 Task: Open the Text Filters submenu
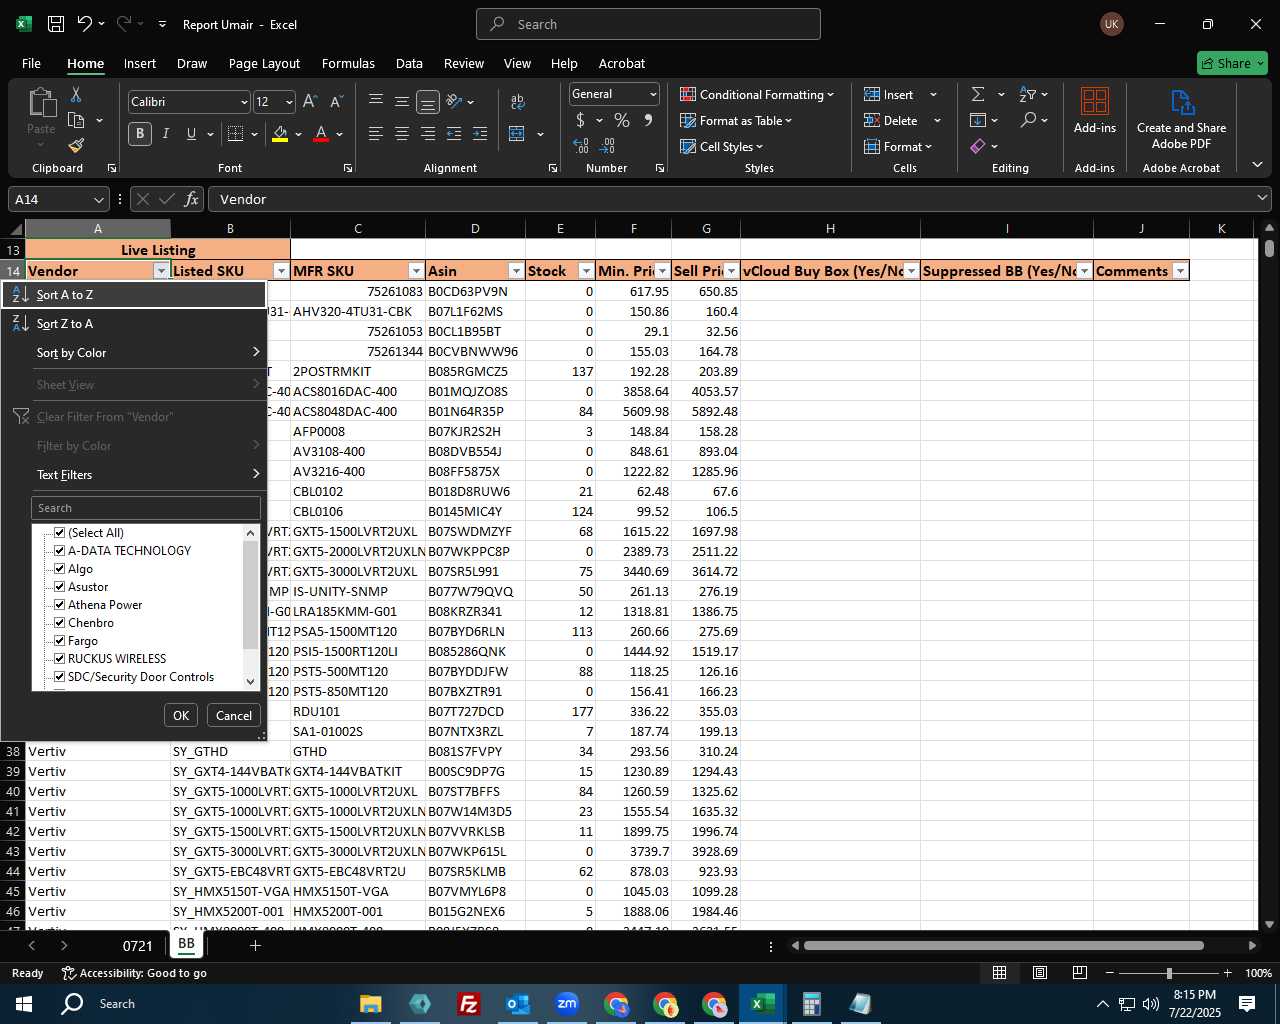134,475
